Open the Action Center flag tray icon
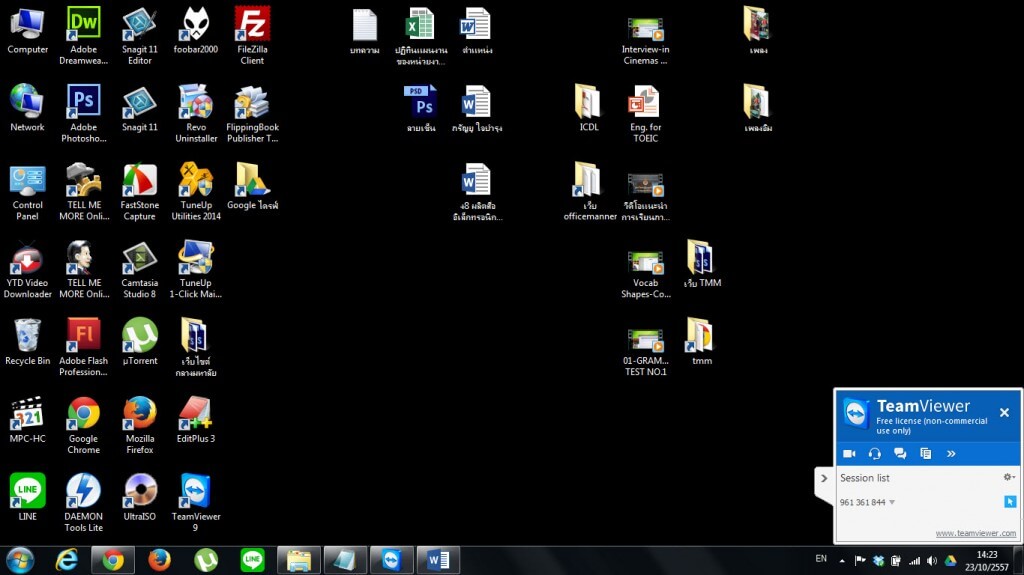 860,561
